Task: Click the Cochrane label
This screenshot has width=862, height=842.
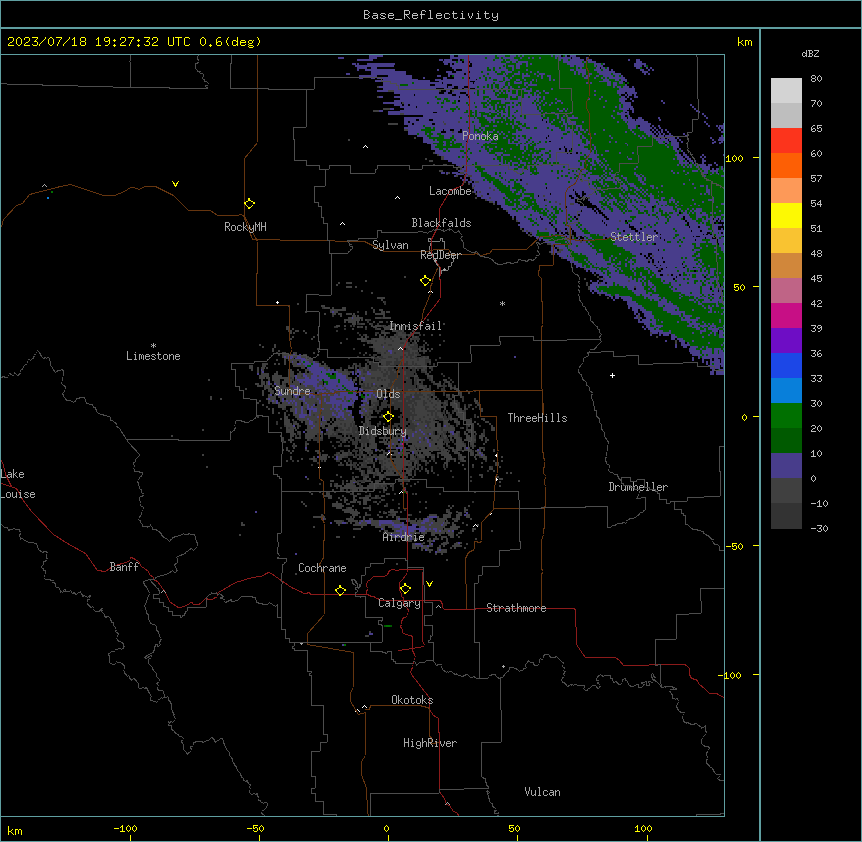Action: (x=322, y=568)
